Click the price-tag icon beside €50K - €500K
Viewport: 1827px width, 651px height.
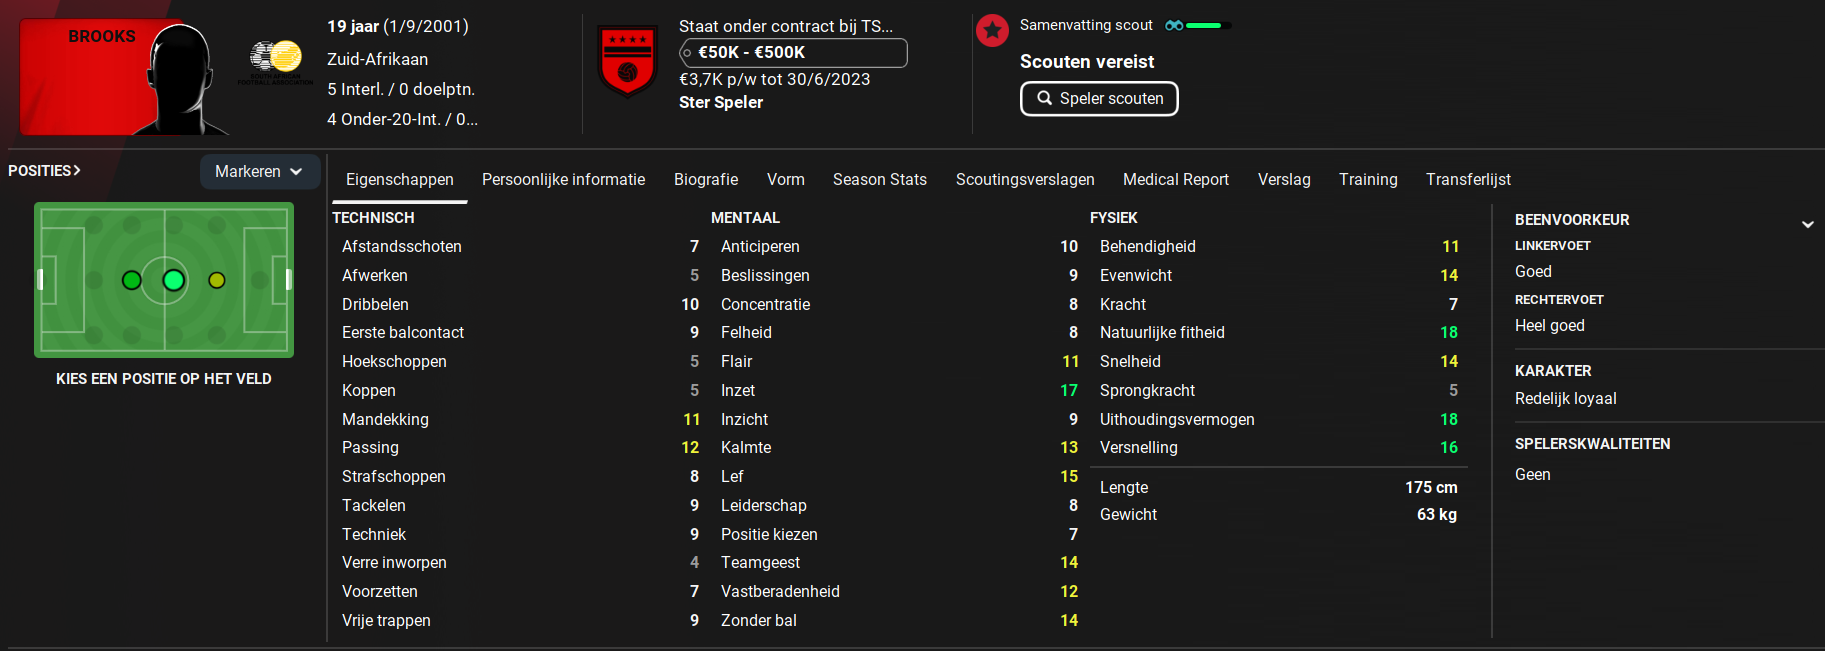click(x=687, y=53)
